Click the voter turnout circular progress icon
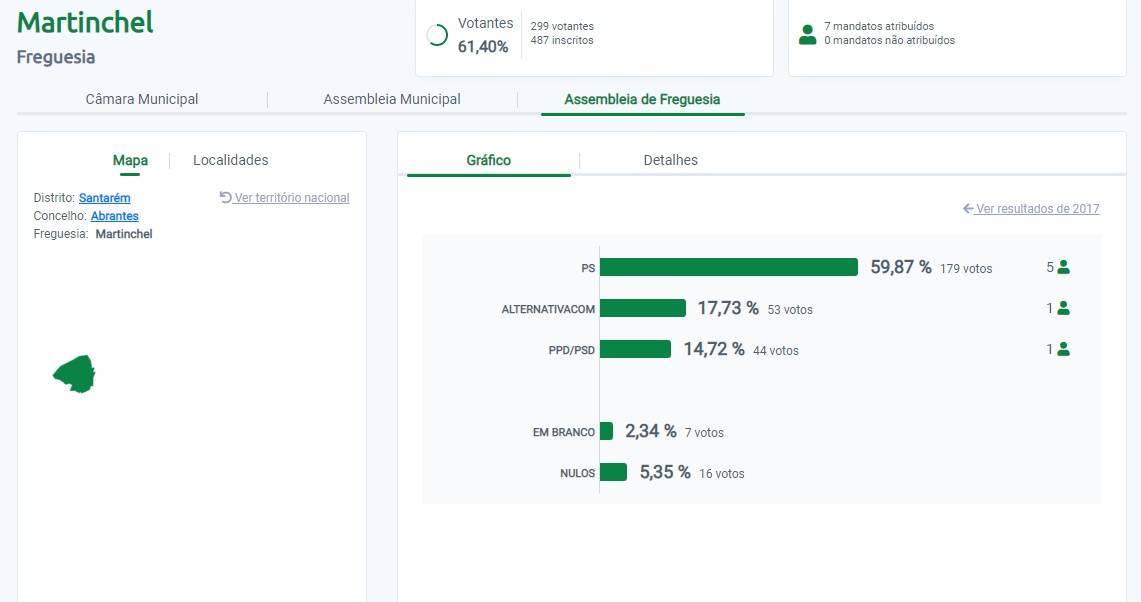Image resolution: width=1141 pixels, height=602 pixels. click(x=437, y=35)
